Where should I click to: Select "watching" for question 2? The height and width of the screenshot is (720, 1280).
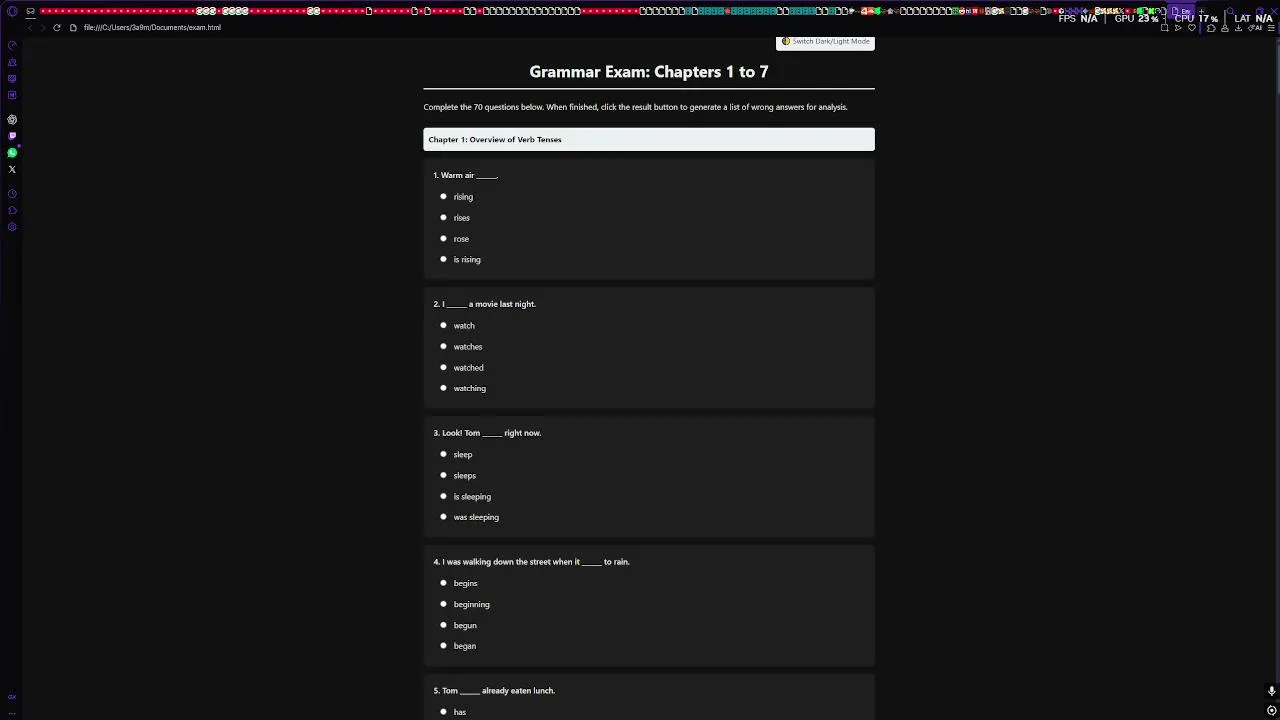point(443,388)
